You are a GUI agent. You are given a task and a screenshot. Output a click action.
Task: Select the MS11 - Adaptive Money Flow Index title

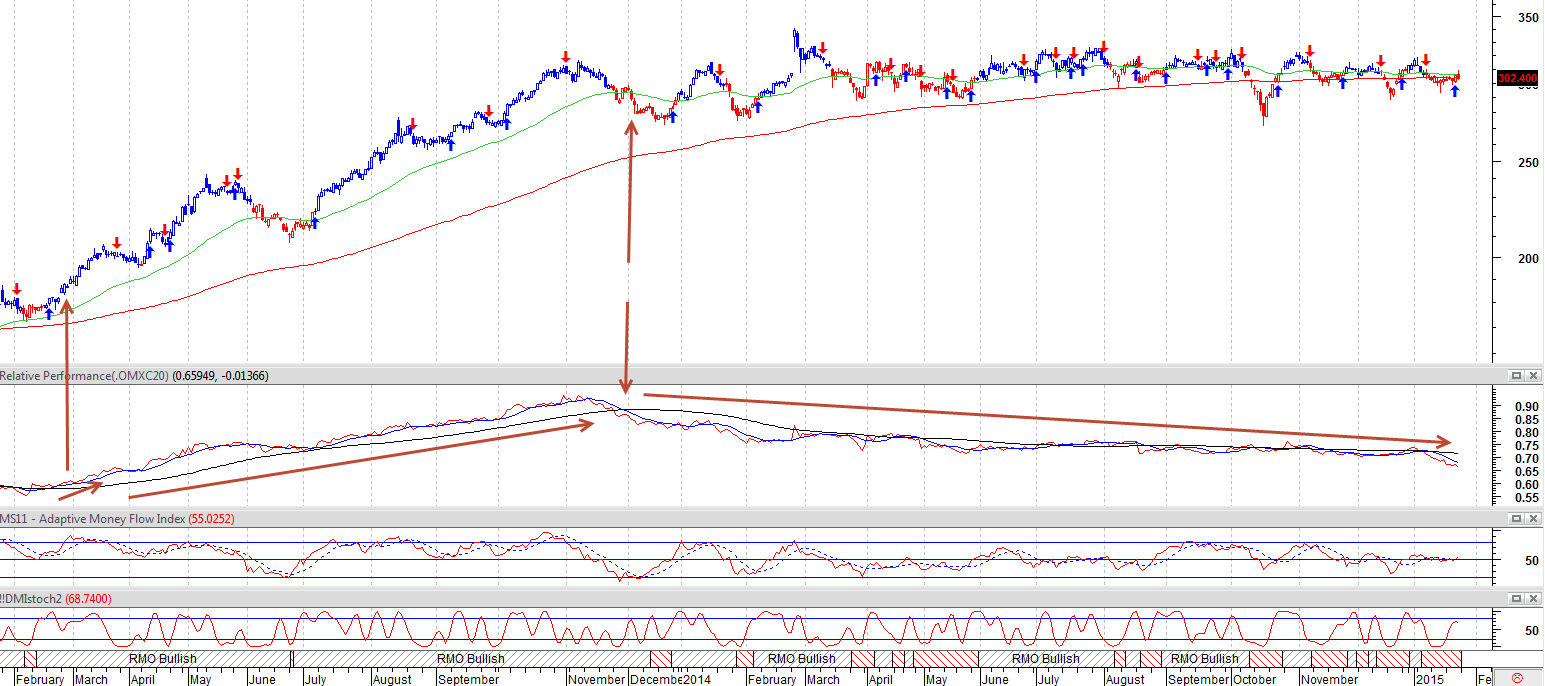(x=92, y=519)
